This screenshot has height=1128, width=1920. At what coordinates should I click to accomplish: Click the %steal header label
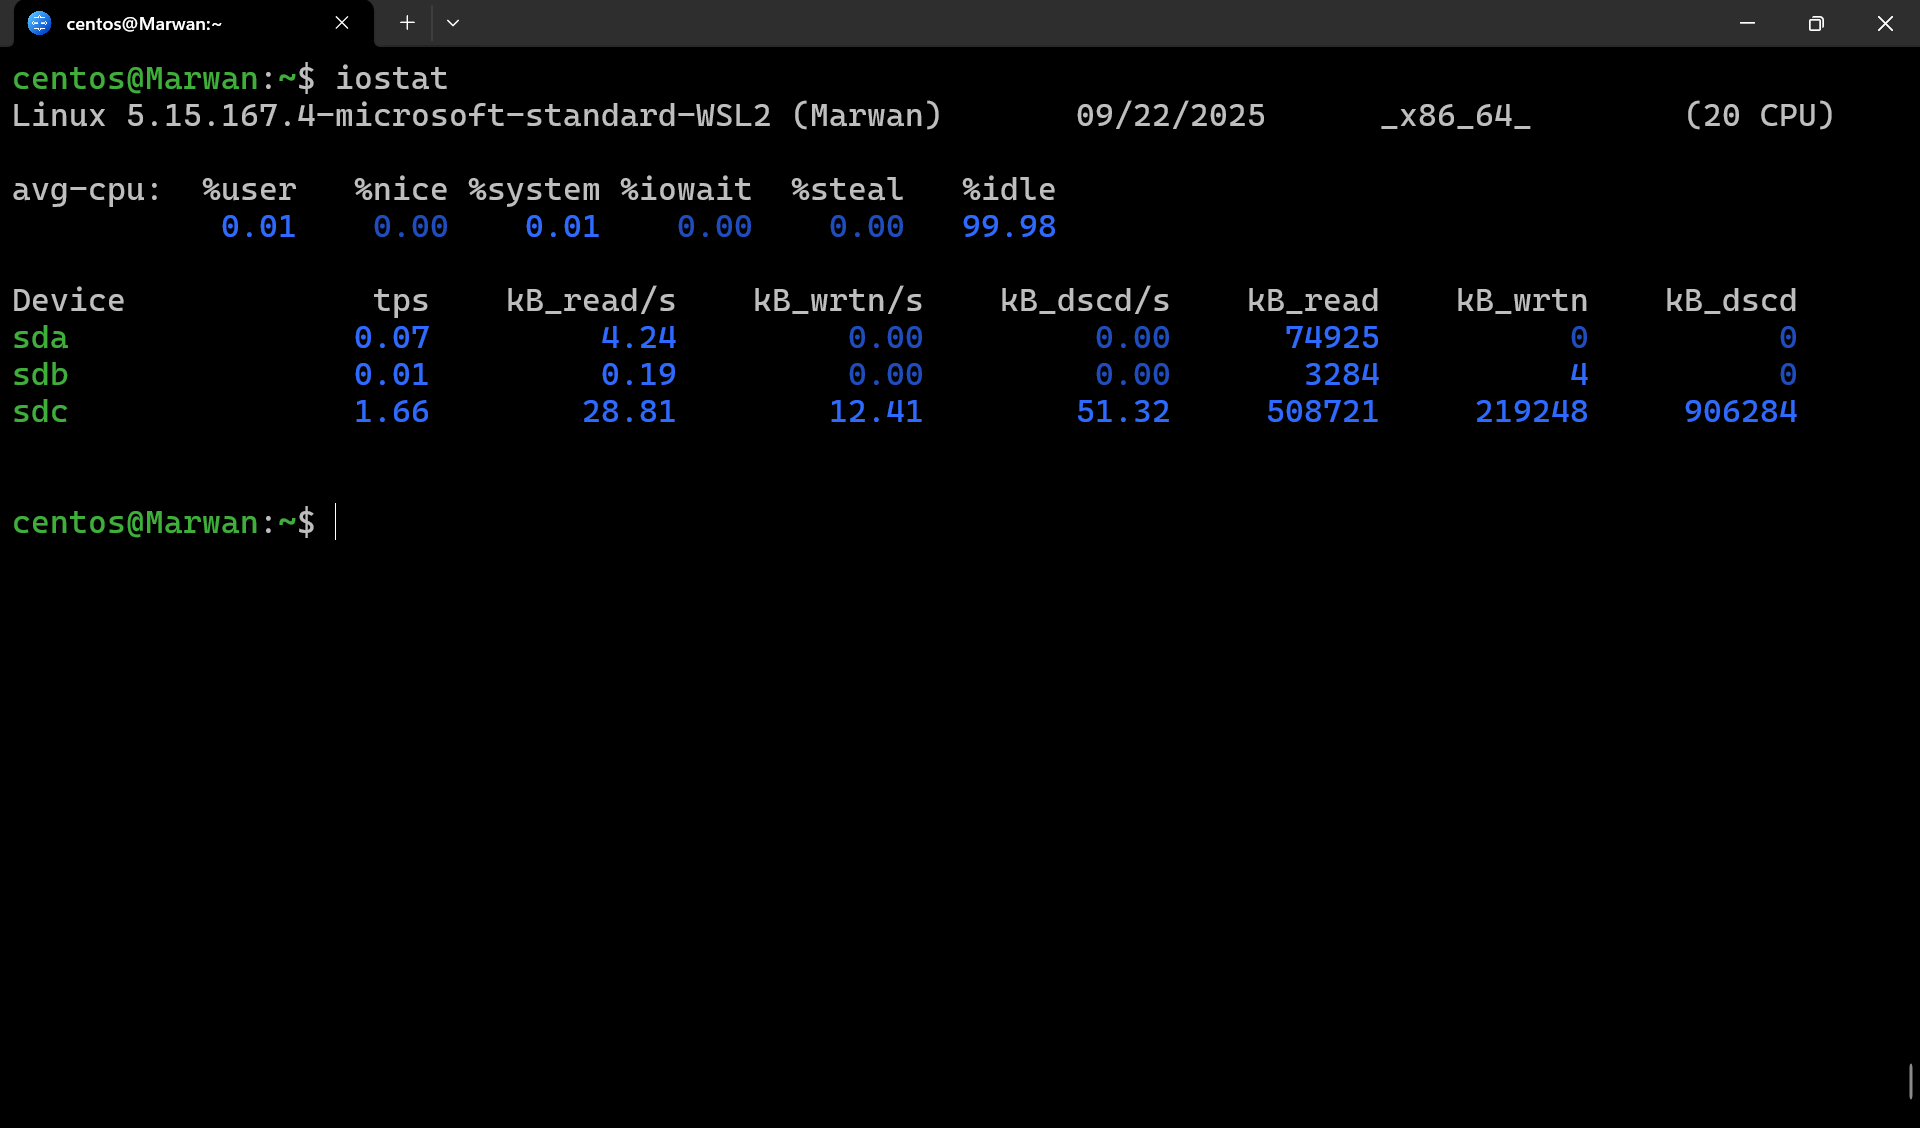click(x=847, y=190)
